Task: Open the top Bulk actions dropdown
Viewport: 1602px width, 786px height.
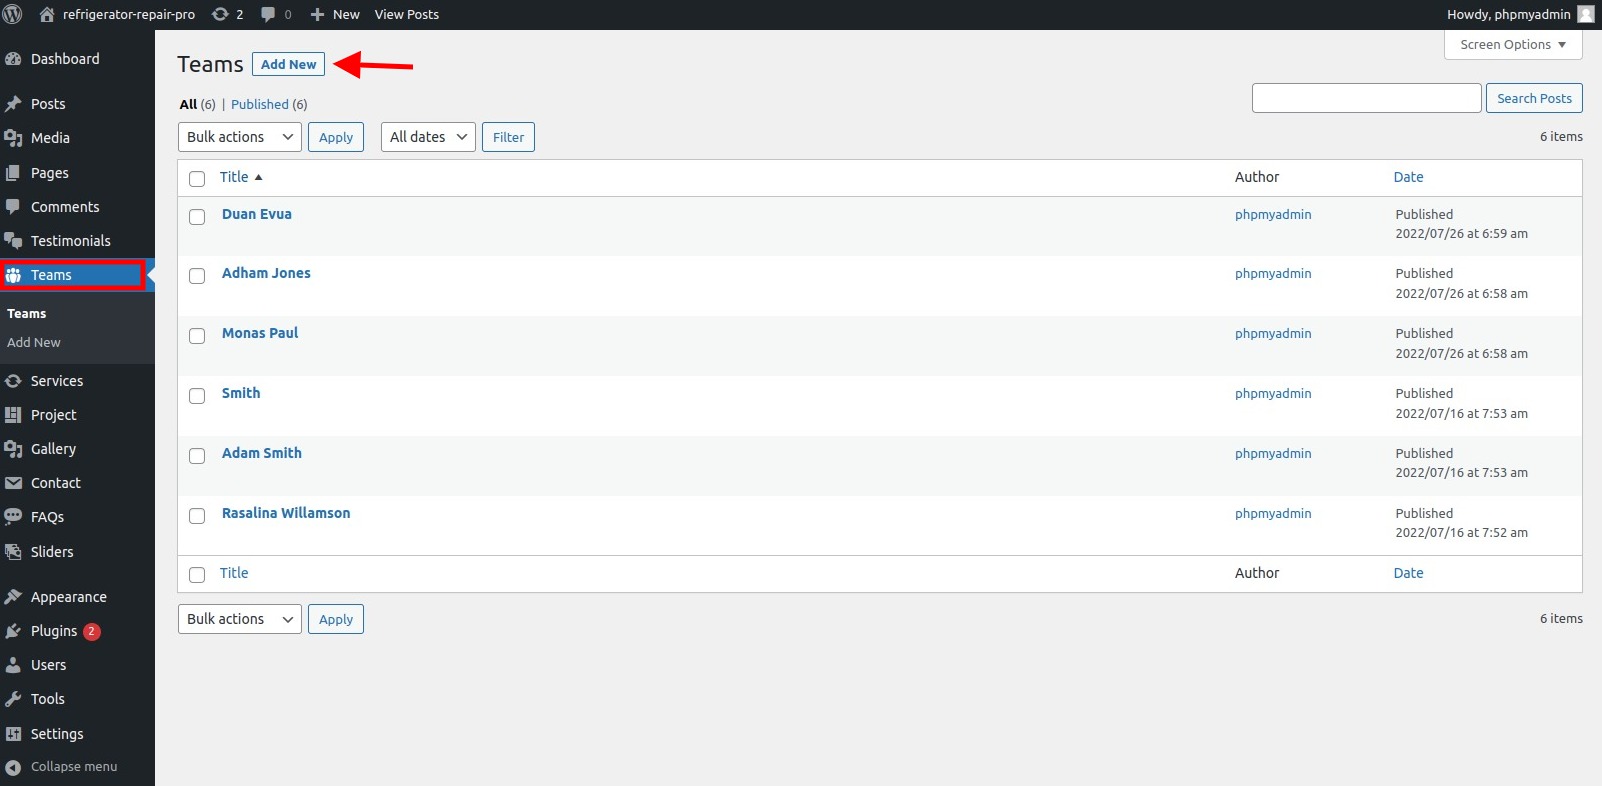Action: (240, 137)
